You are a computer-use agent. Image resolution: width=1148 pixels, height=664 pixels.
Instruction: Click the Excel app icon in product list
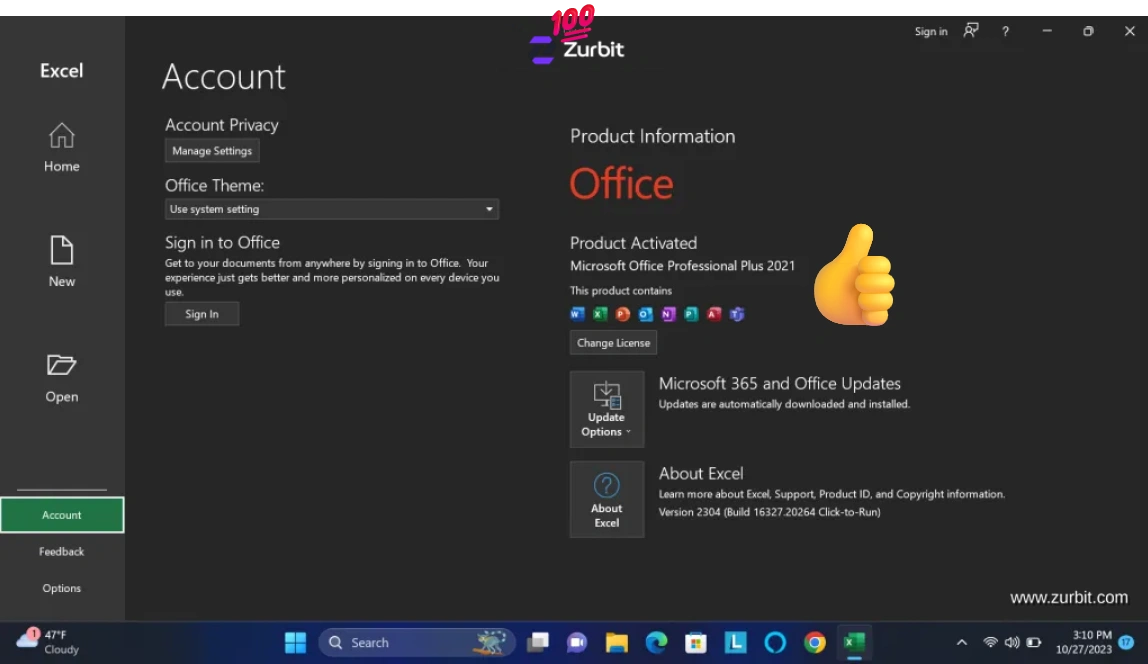[600, 314]
